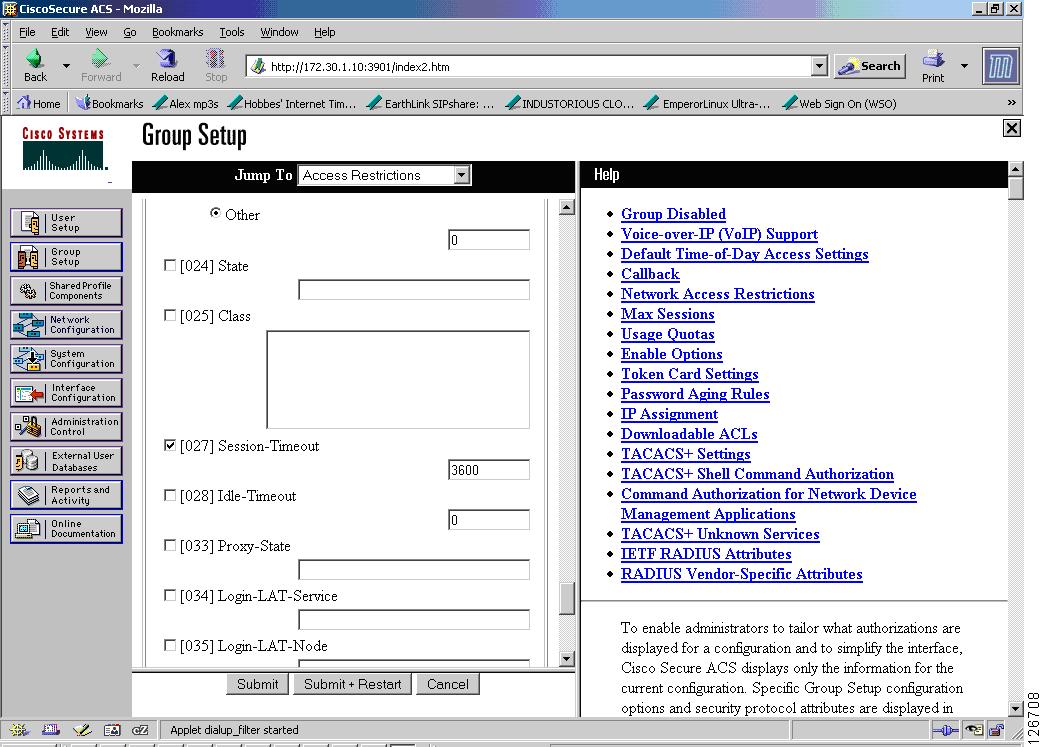Select the Other radio button
This screenshot has height=747, width=1042.
(215, 213)
